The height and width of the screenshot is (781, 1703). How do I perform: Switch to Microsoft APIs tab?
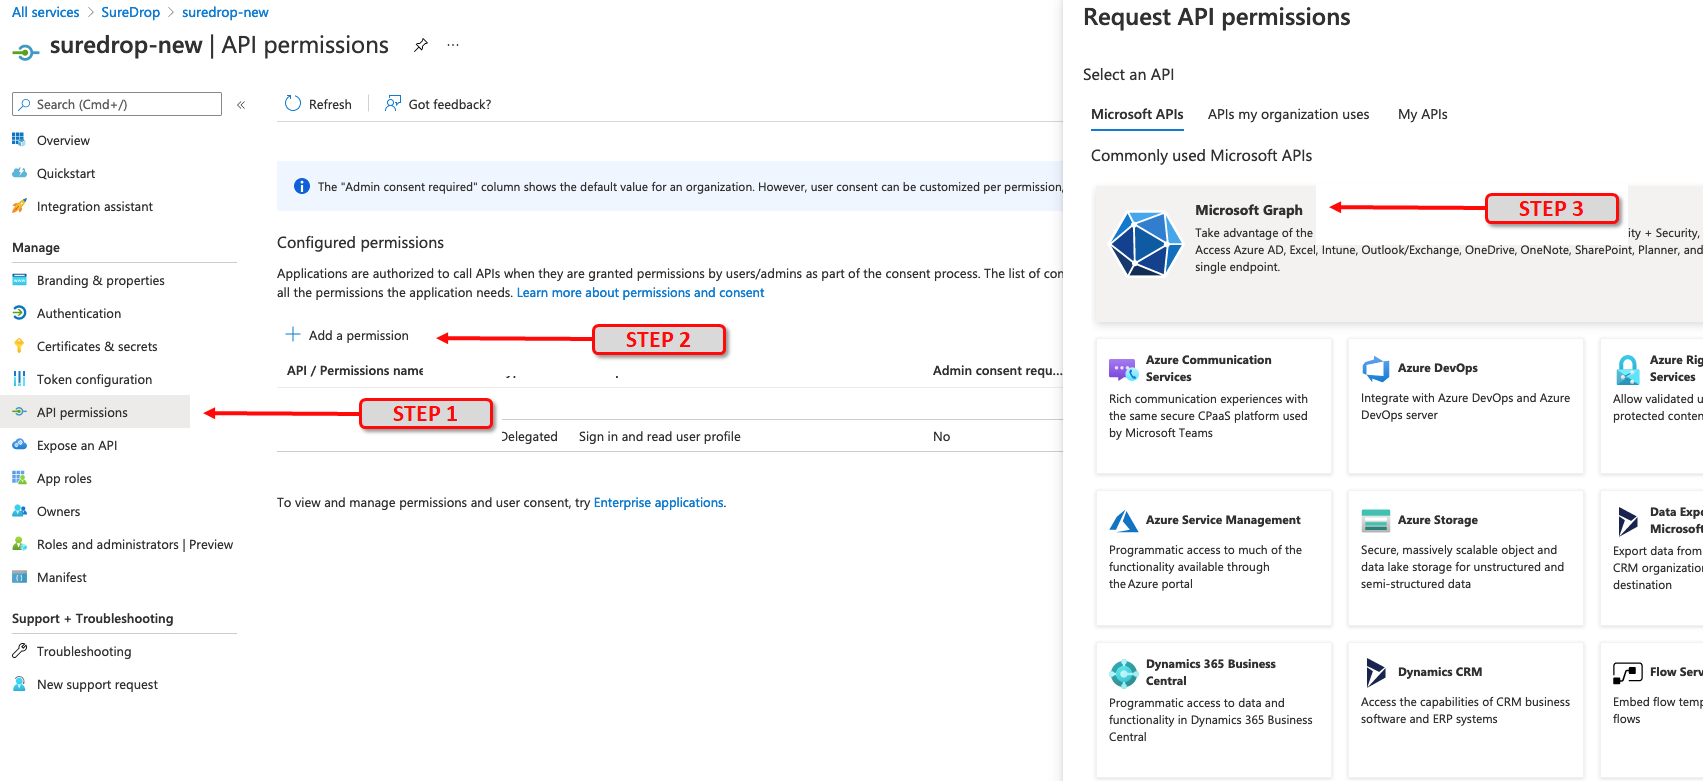tap(1137, 114)
